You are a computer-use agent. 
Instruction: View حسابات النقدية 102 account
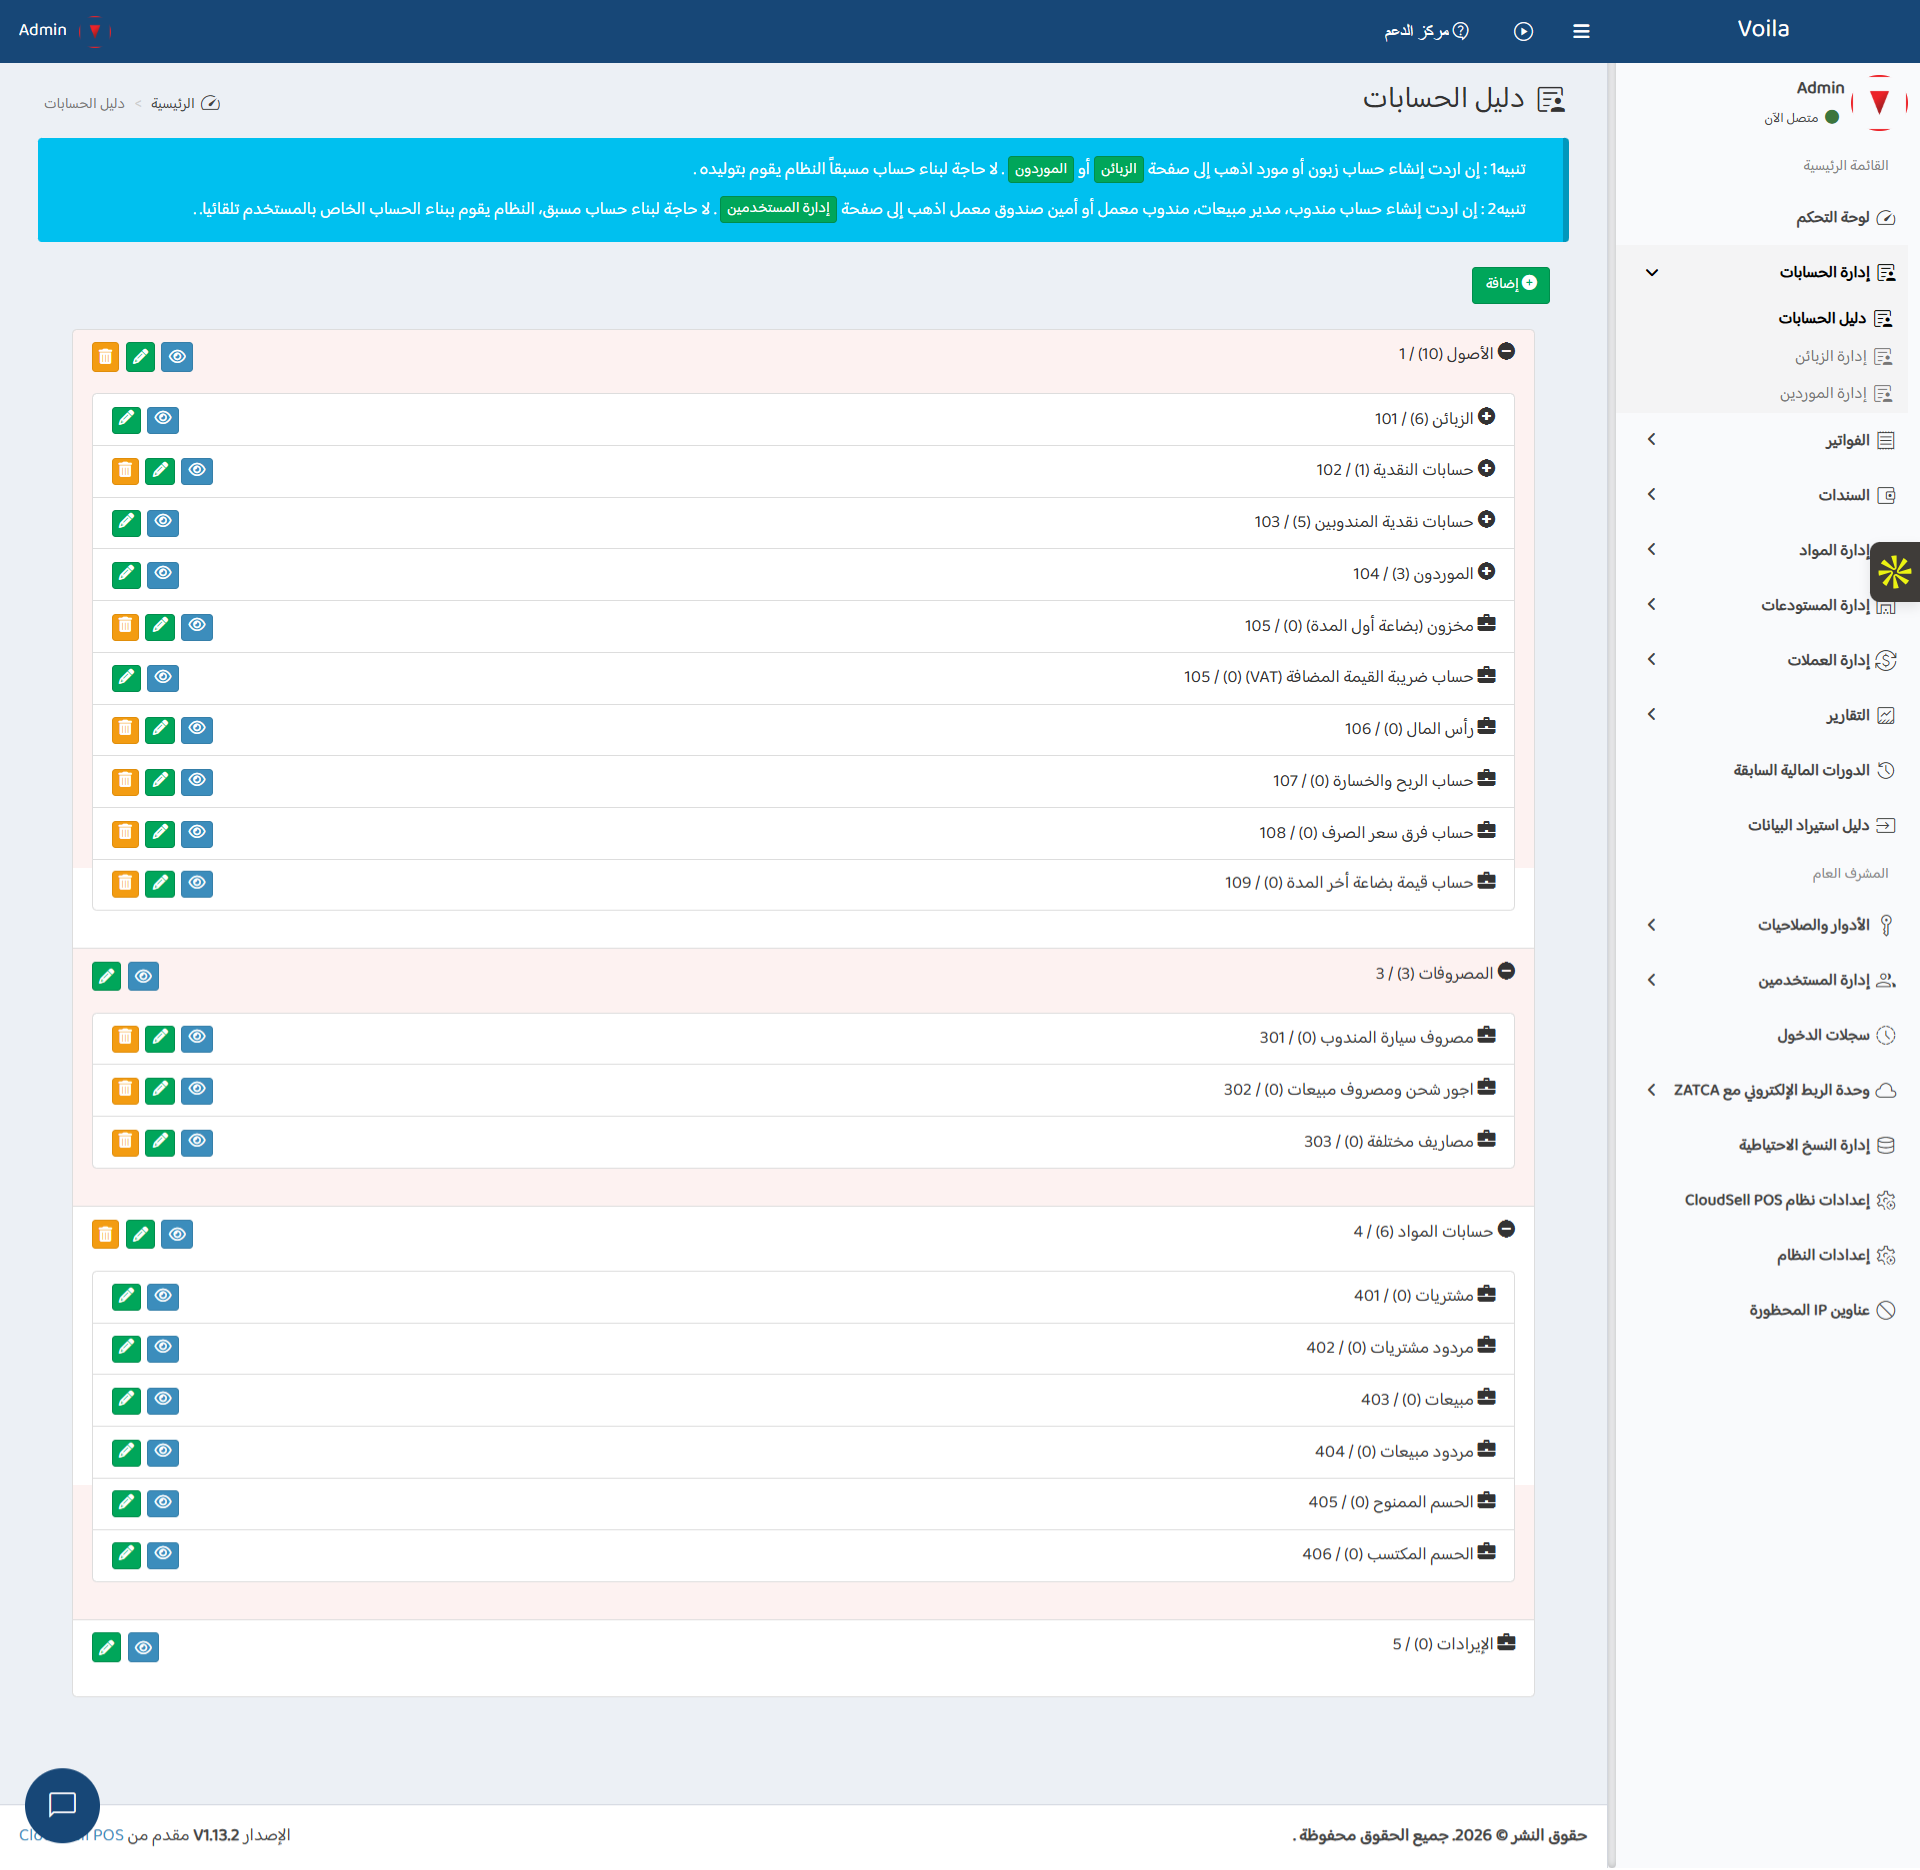pos(197,470)
